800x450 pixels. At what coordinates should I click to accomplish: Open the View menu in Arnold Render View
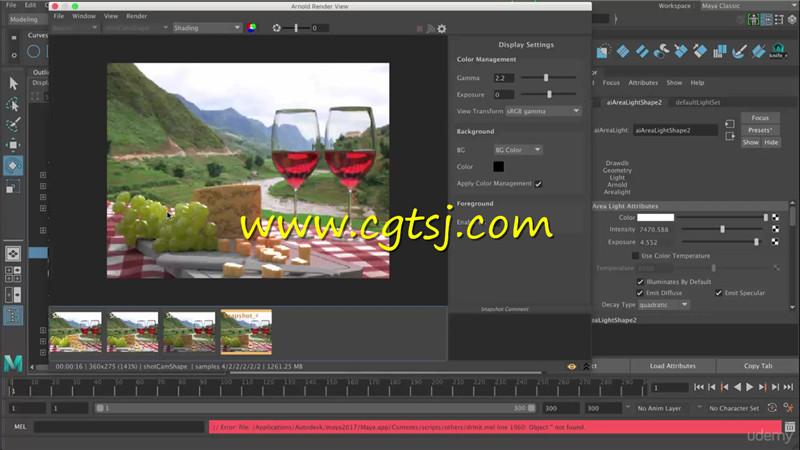click(111, 16)
